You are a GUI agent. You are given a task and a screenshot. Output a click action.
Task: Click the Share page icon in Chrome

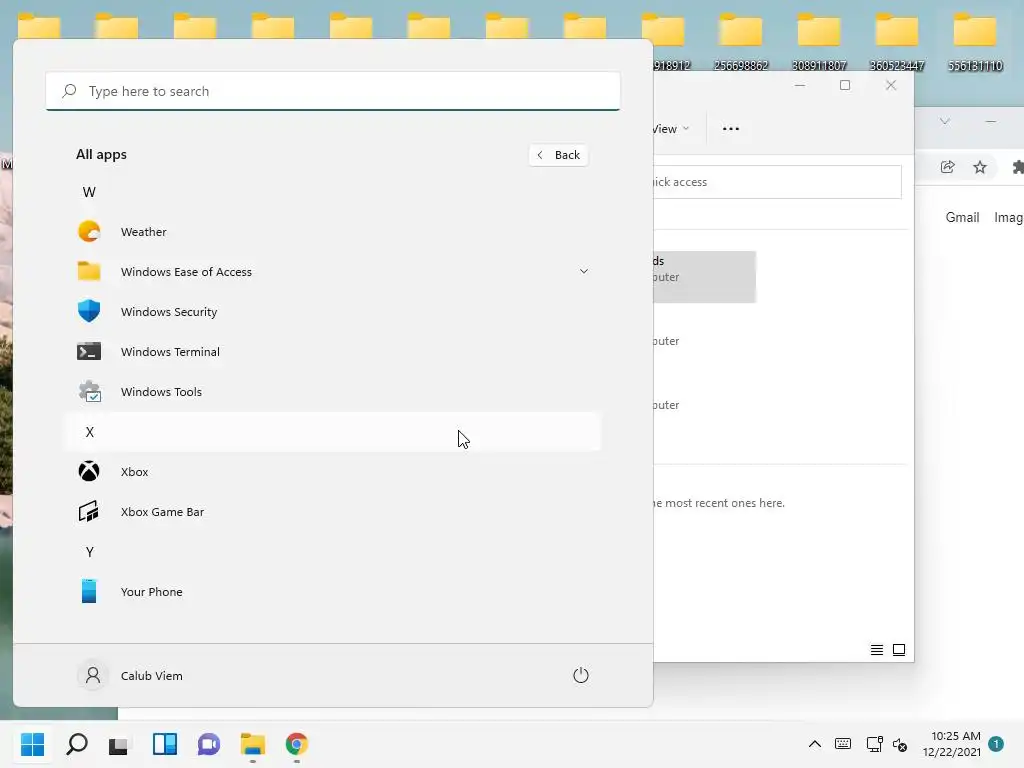(948, 167)
